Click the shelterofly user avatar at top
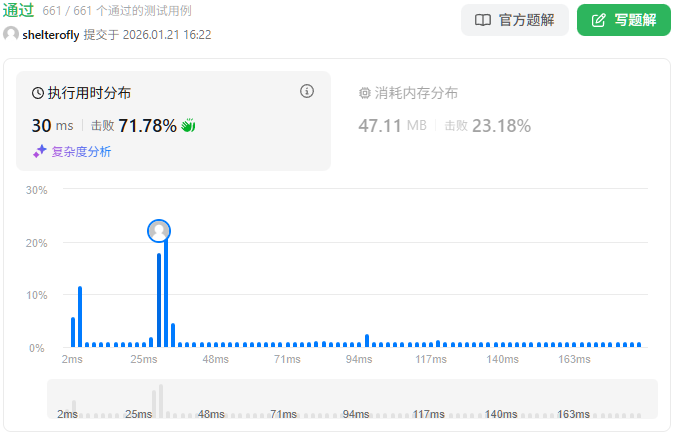 tap(11, 34)
